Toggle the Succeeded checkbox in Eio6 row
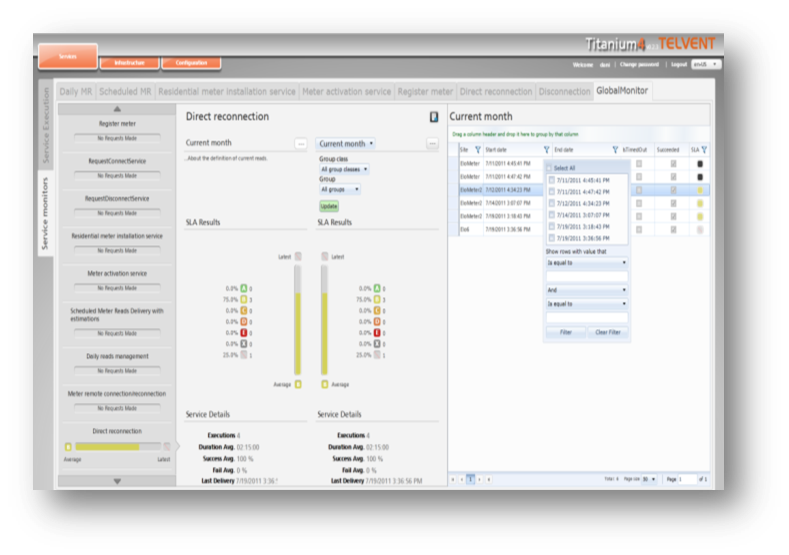The image size is (789, 555). click(673, 229)
